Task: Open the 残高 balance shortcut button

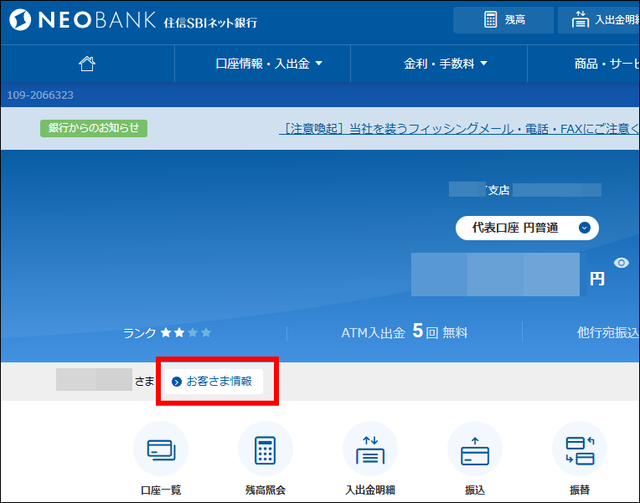Action: coord(503,20)
